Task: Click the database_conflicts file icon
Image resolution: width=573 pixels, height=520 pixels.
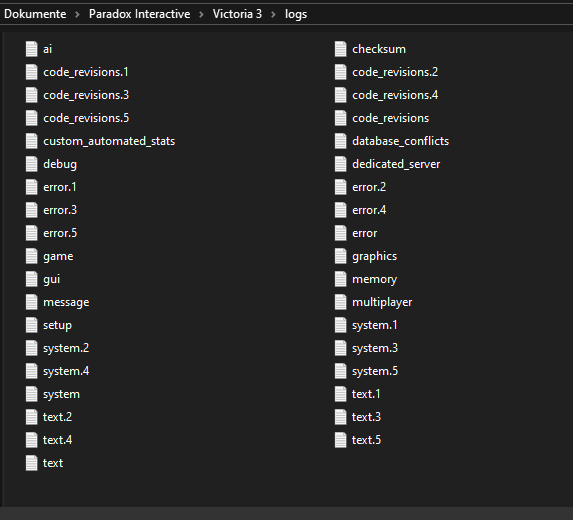Action: click(341, 141)
